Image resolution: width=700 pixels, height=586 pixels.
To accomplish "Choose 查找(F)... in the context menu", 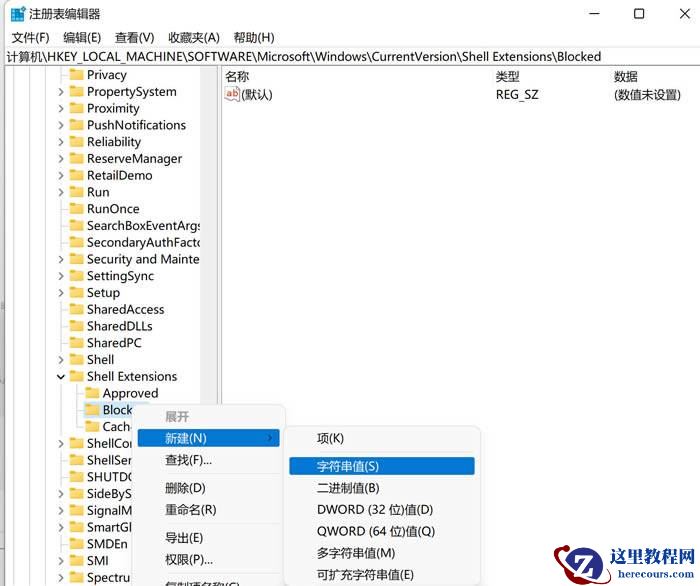I will 208,460.
